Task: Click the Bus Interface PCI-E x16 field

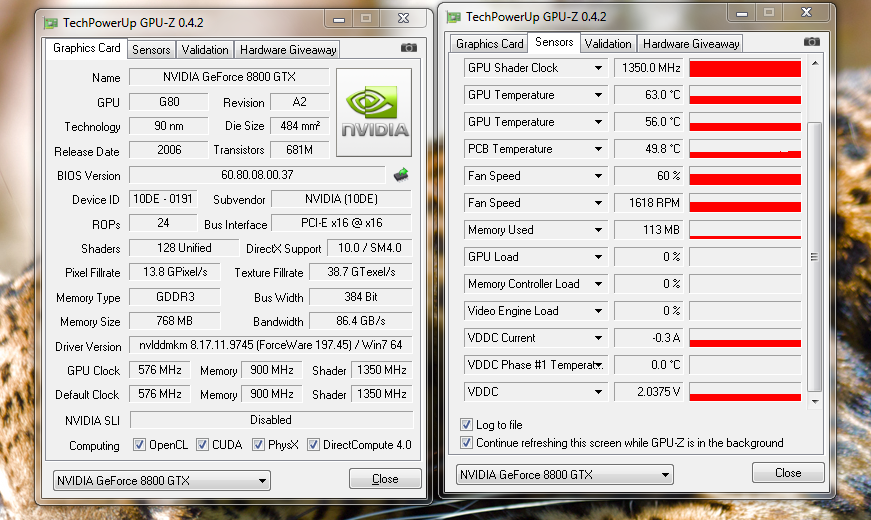Action: click(x=342, y=223)
